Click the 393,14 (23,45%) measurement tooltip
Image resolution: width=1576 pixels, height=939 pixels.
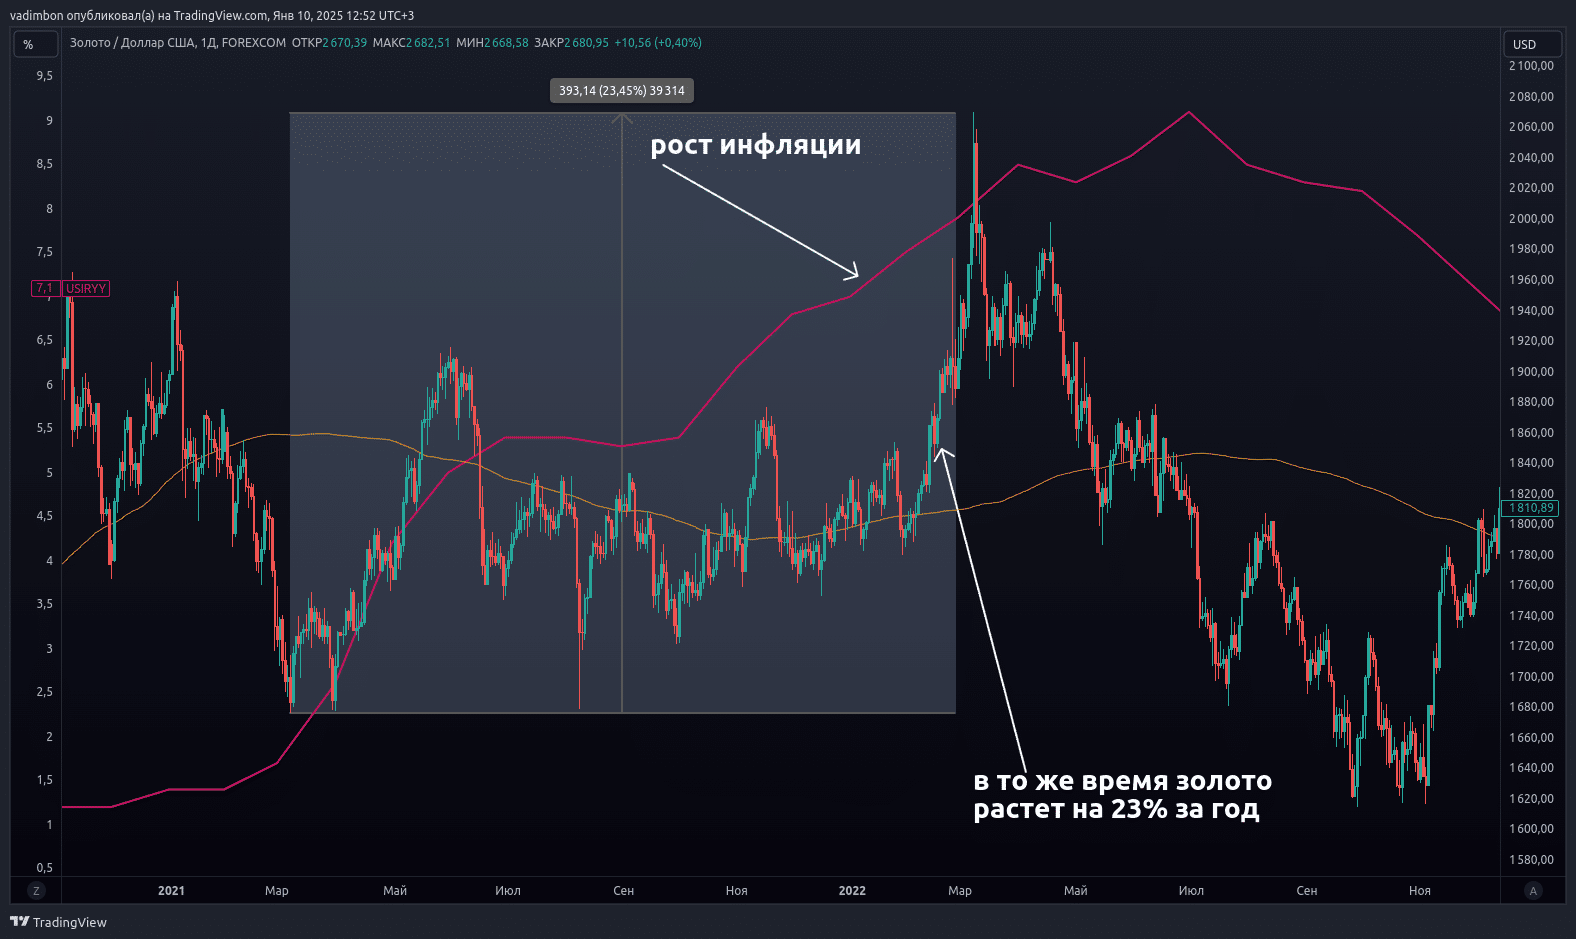click(x=621, y=91)
